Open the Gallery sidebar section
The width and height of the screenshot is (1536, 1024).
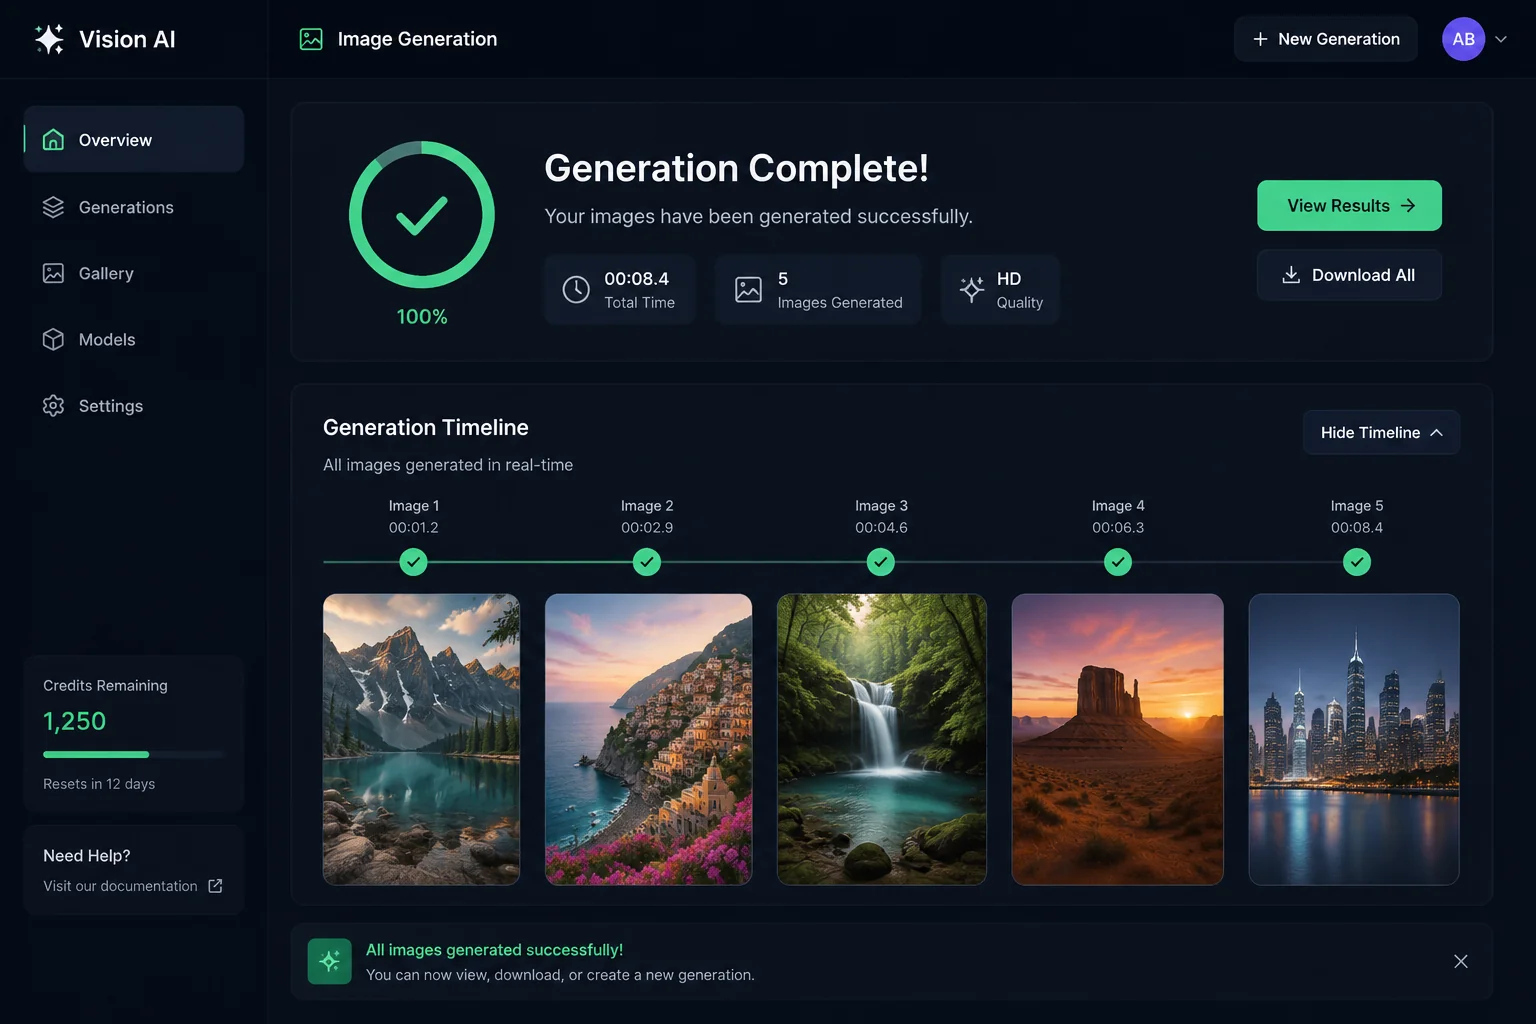[x=134, y=273]
